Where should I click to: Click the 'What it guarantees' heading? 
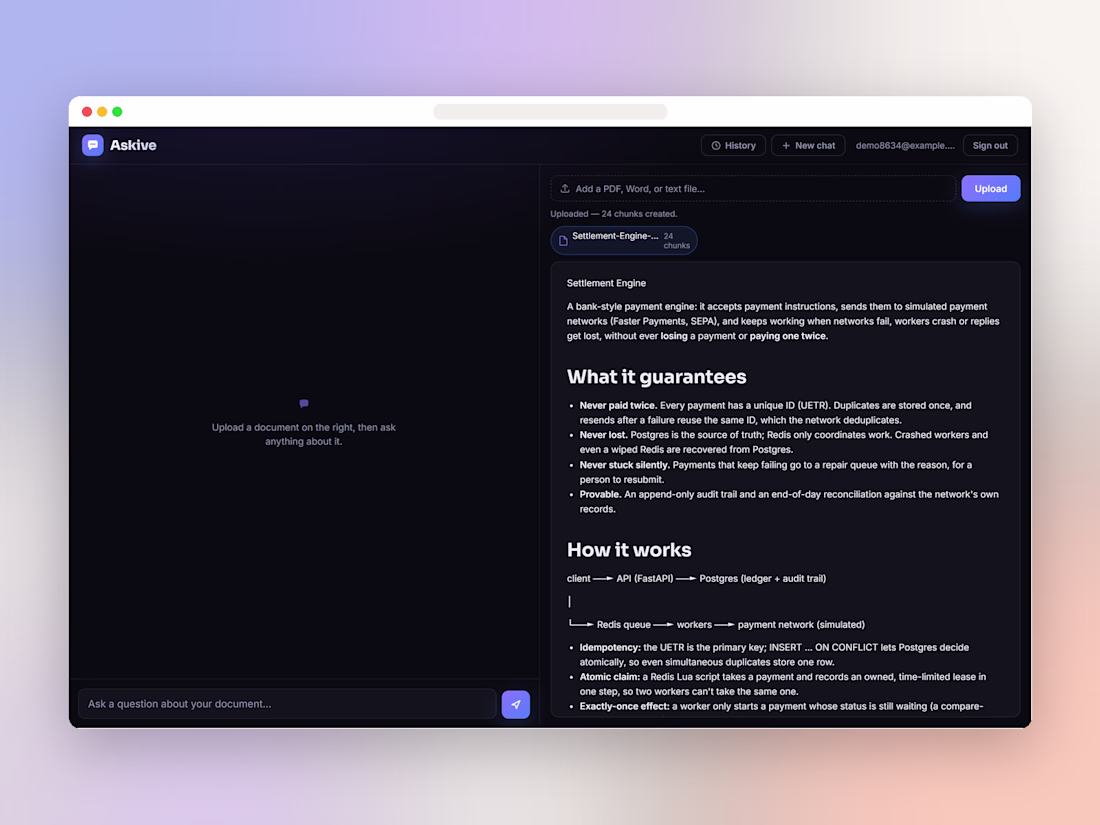coord(657,377)
